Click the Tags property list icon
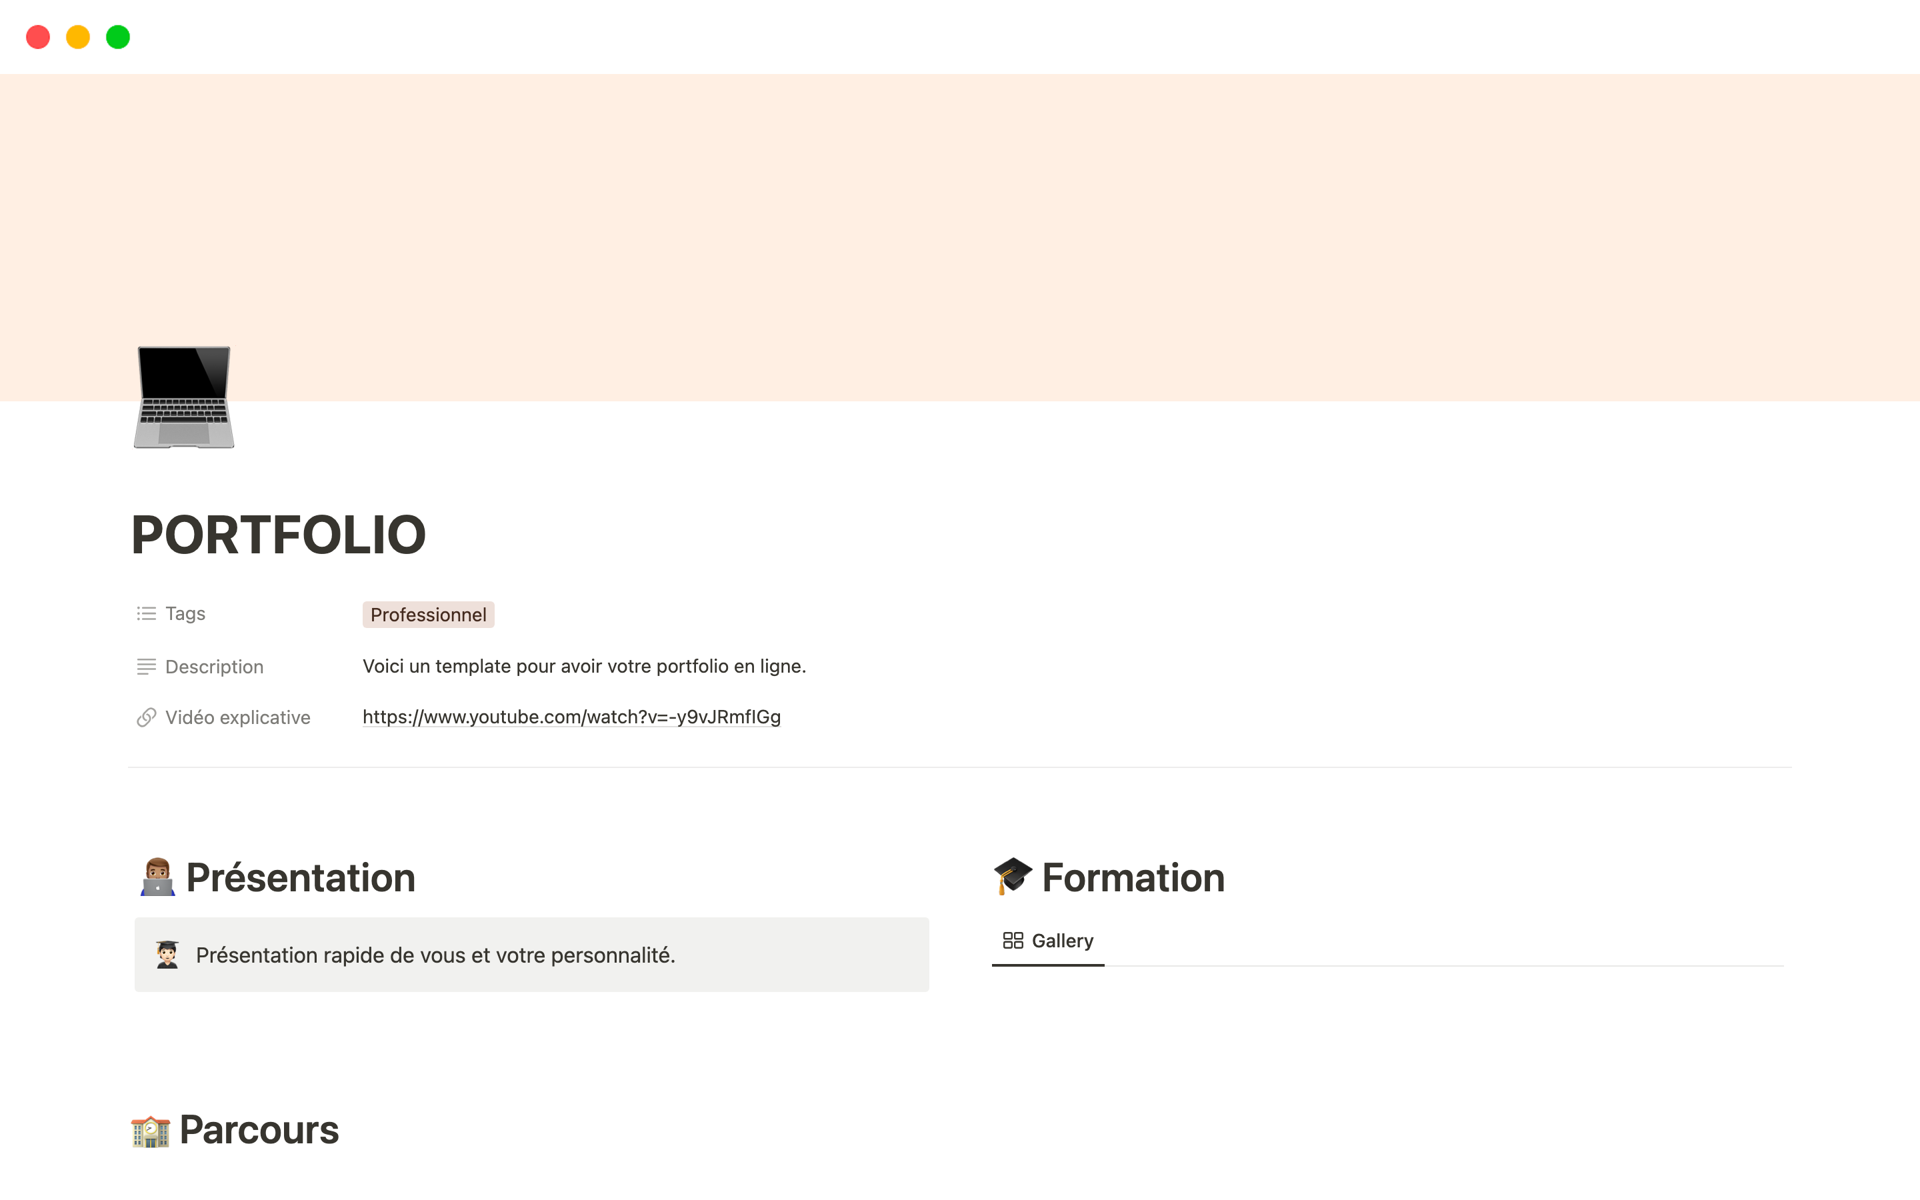 click(145, 613)
